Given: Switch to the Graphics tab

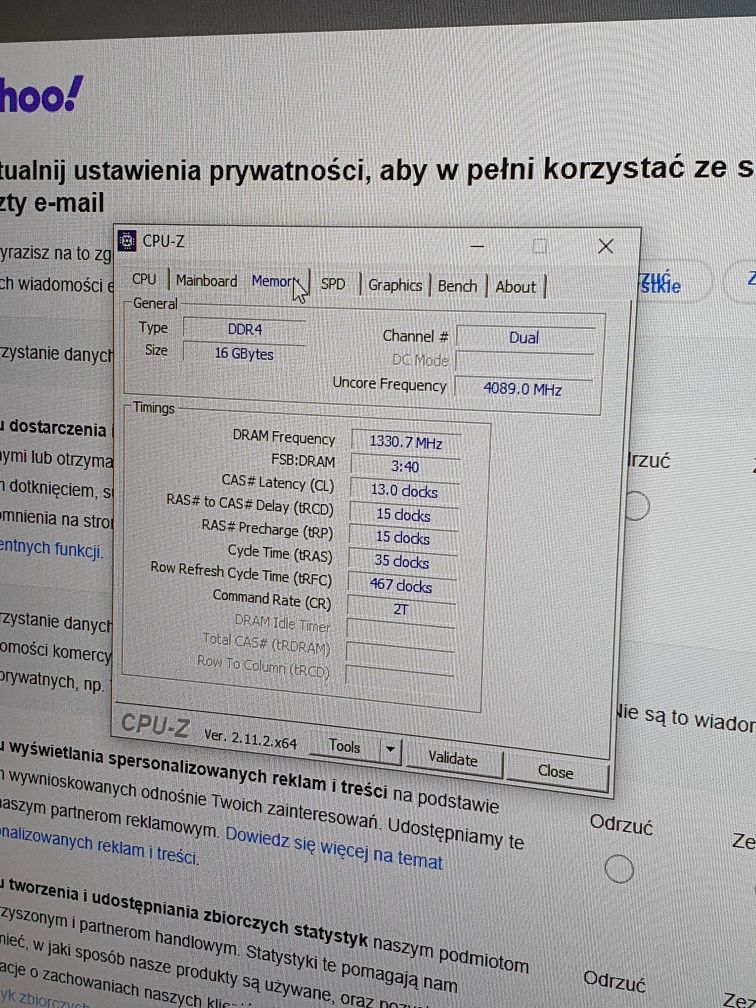Looking at the screenshot, I should pos(395,285).
